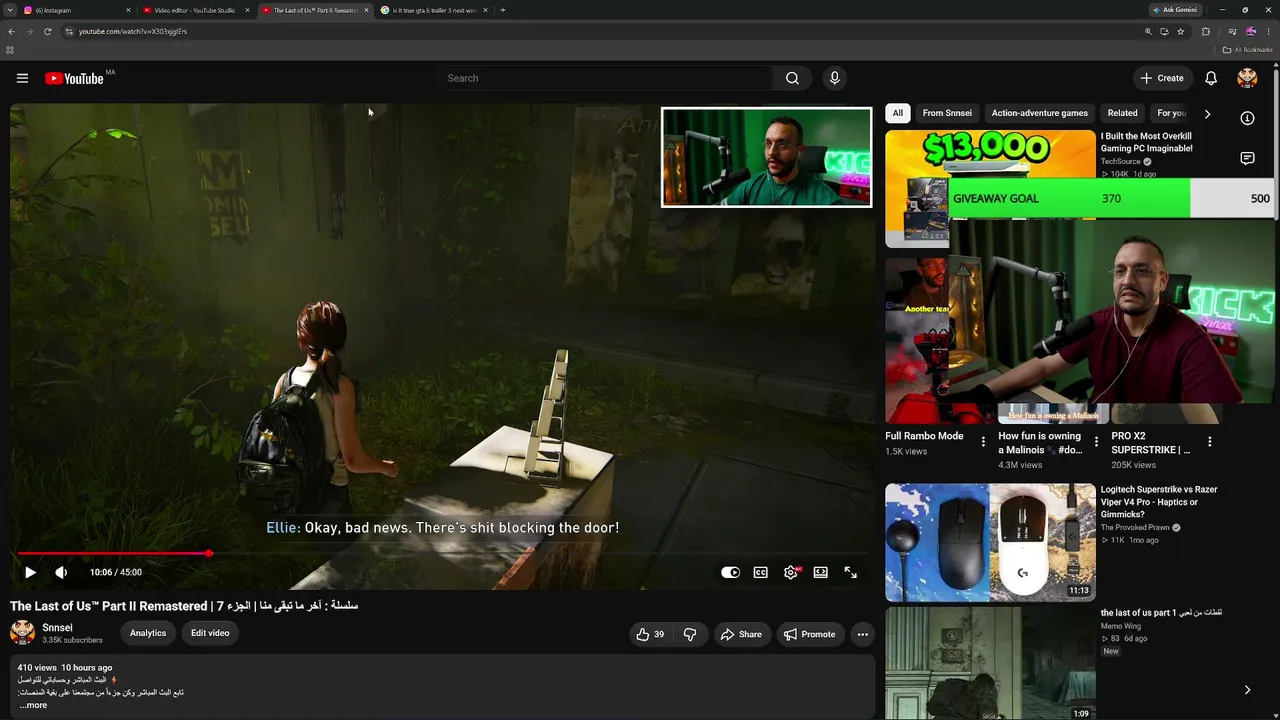Switch to the GTA 6 trailer search tab
Screen dimensions: 1280x720
(434, 10)
